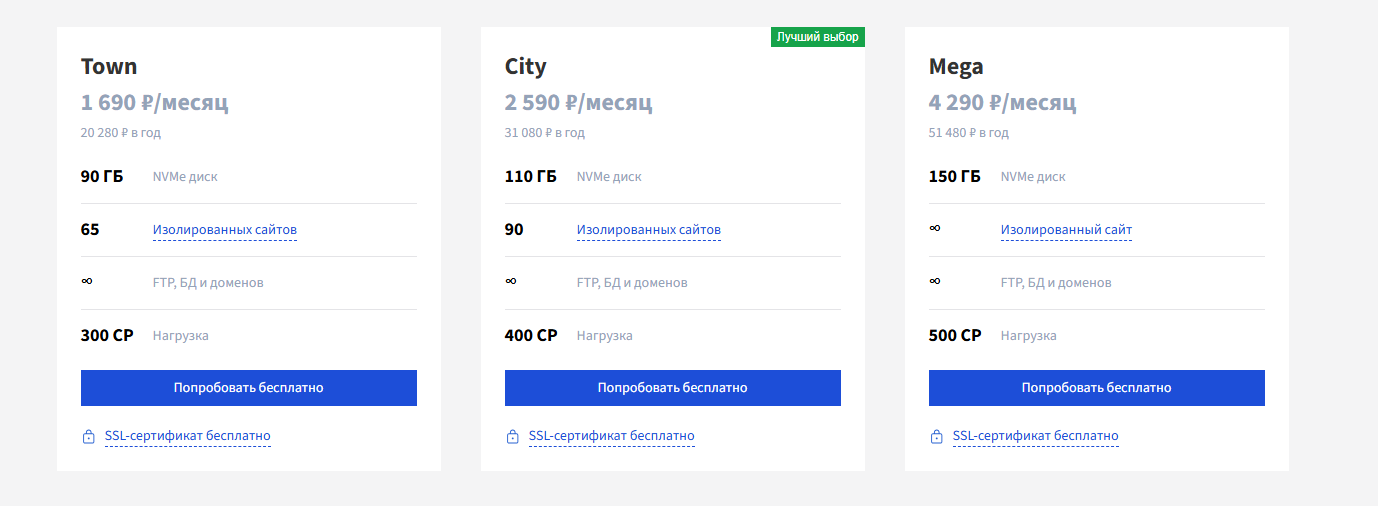
Task: Open Изолированный сайт link in Mega card
Action: click(1066, 230)
